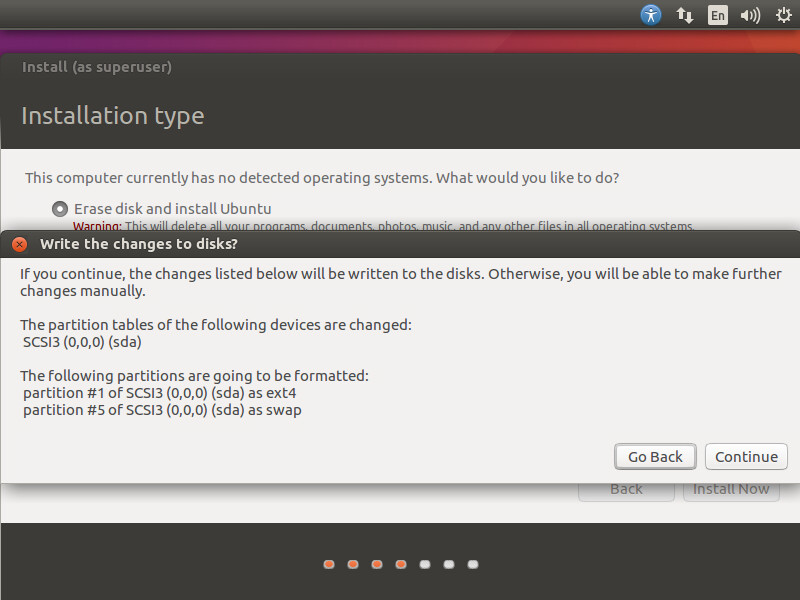Click the first white progress dot
The image size is (800, 600).
click(425, 564)
